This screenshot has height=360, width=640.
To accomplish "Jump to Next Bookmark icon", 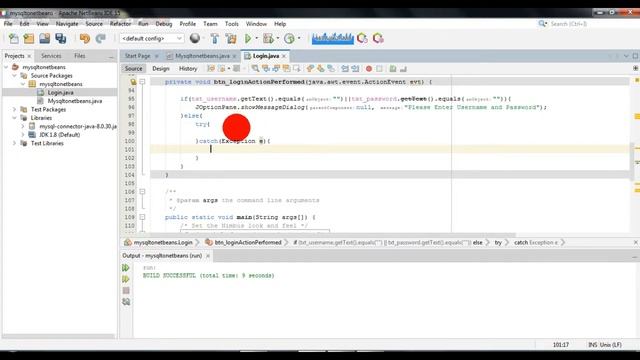I will (x=320, y=69).
